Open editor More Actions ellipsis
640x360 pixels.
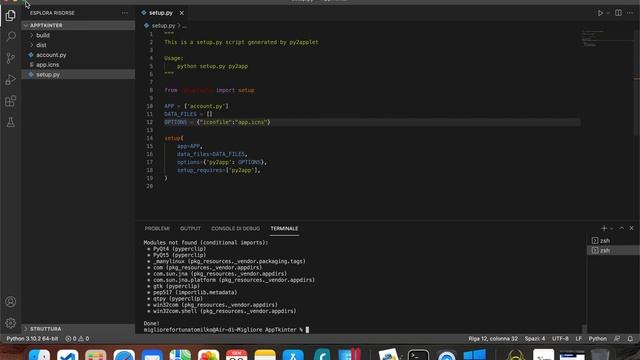point(630,13)
